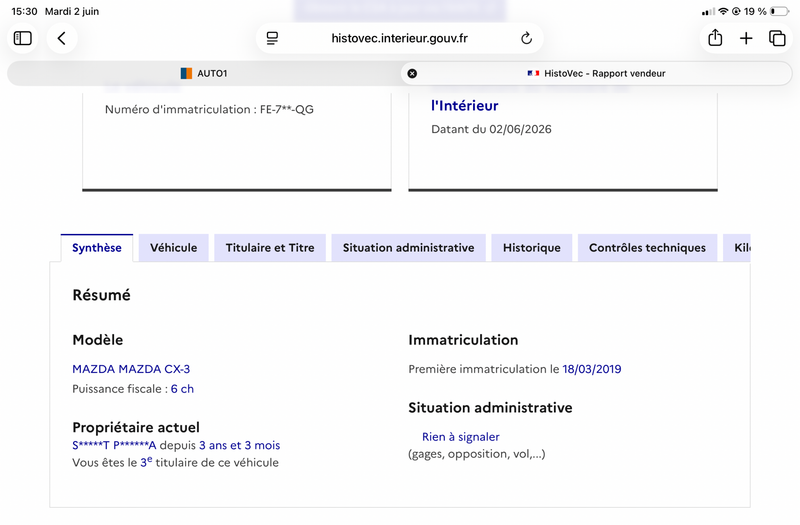Click the (gages, opposition, vol,...) note
800x525 pixels.
477,454
